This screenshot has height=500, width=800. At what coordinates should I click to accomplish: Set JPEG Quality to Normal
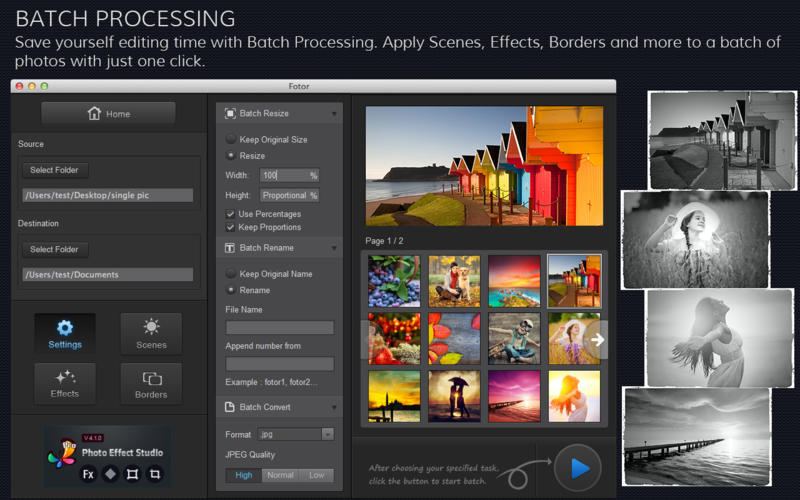280,475
